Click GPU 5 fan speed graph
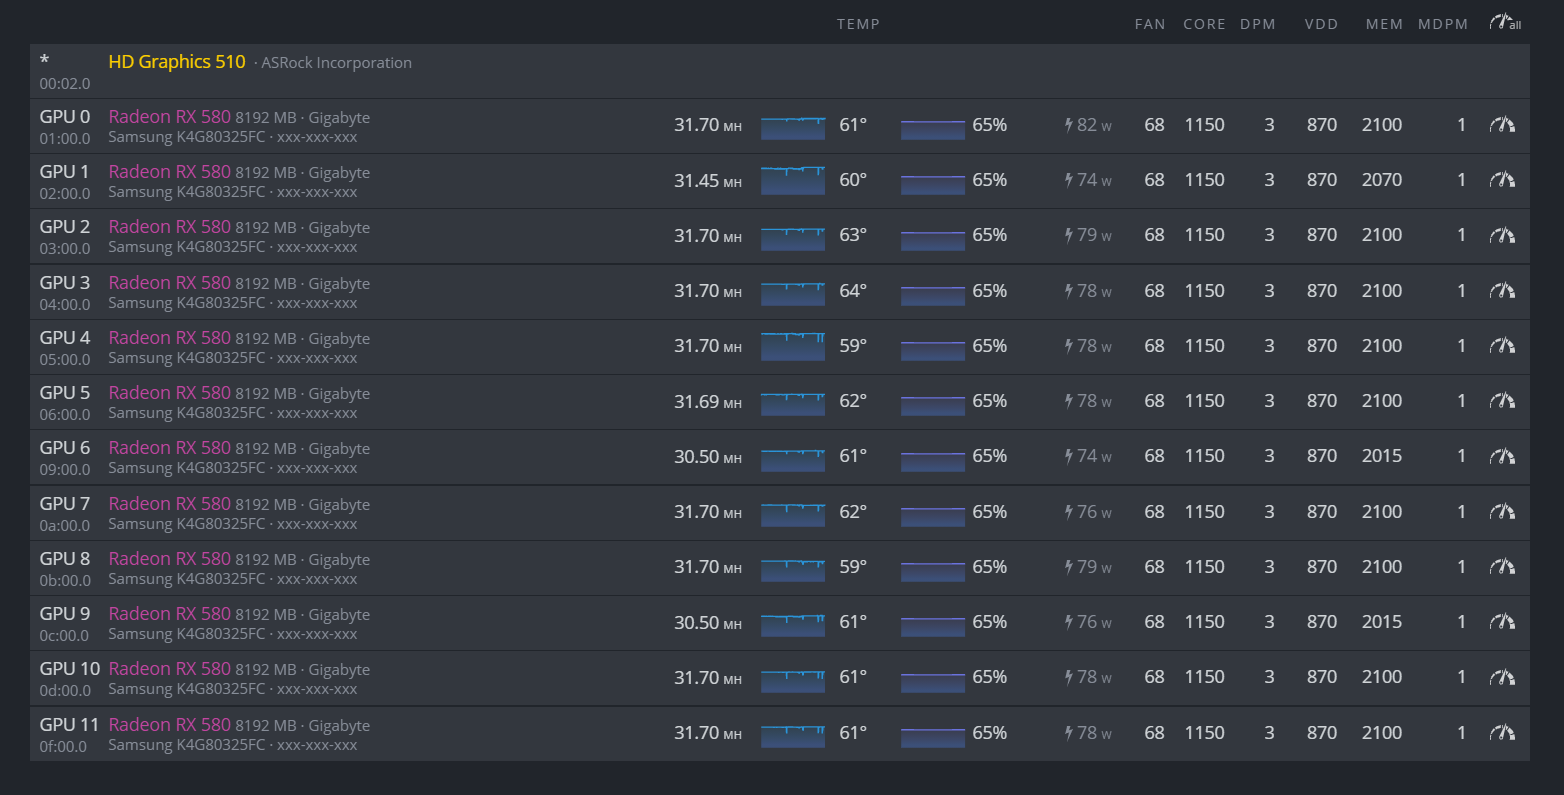 pyautogui.click(x=933, y=405)
